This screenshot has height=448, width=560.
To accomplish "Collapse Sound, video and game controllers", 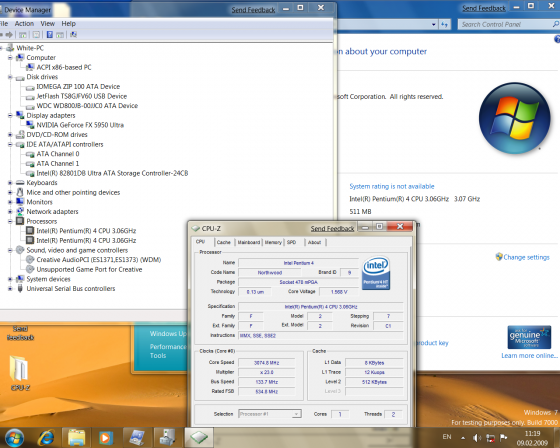I will 10,250.
